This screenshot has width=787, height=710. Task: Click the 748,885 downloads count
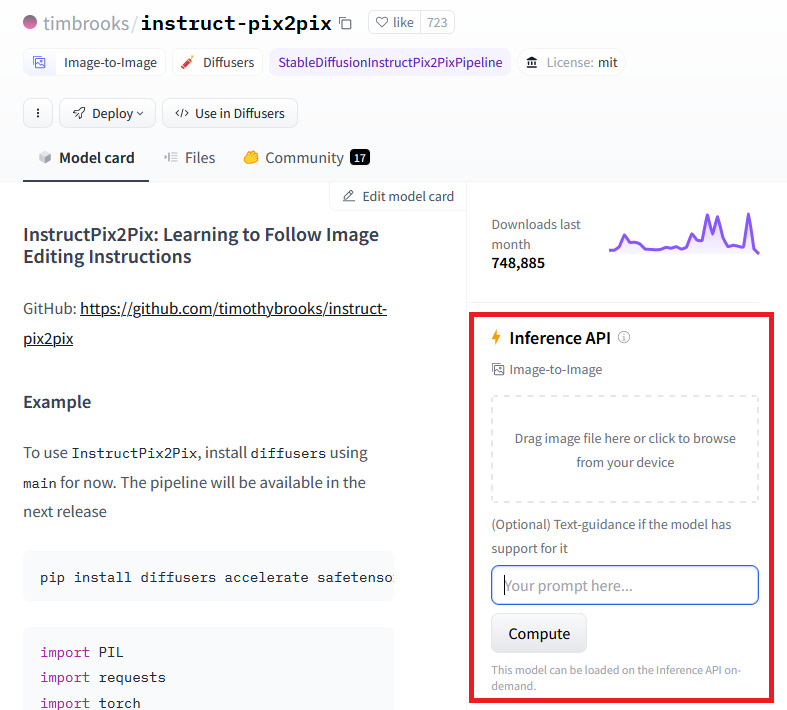coord(518,263)
